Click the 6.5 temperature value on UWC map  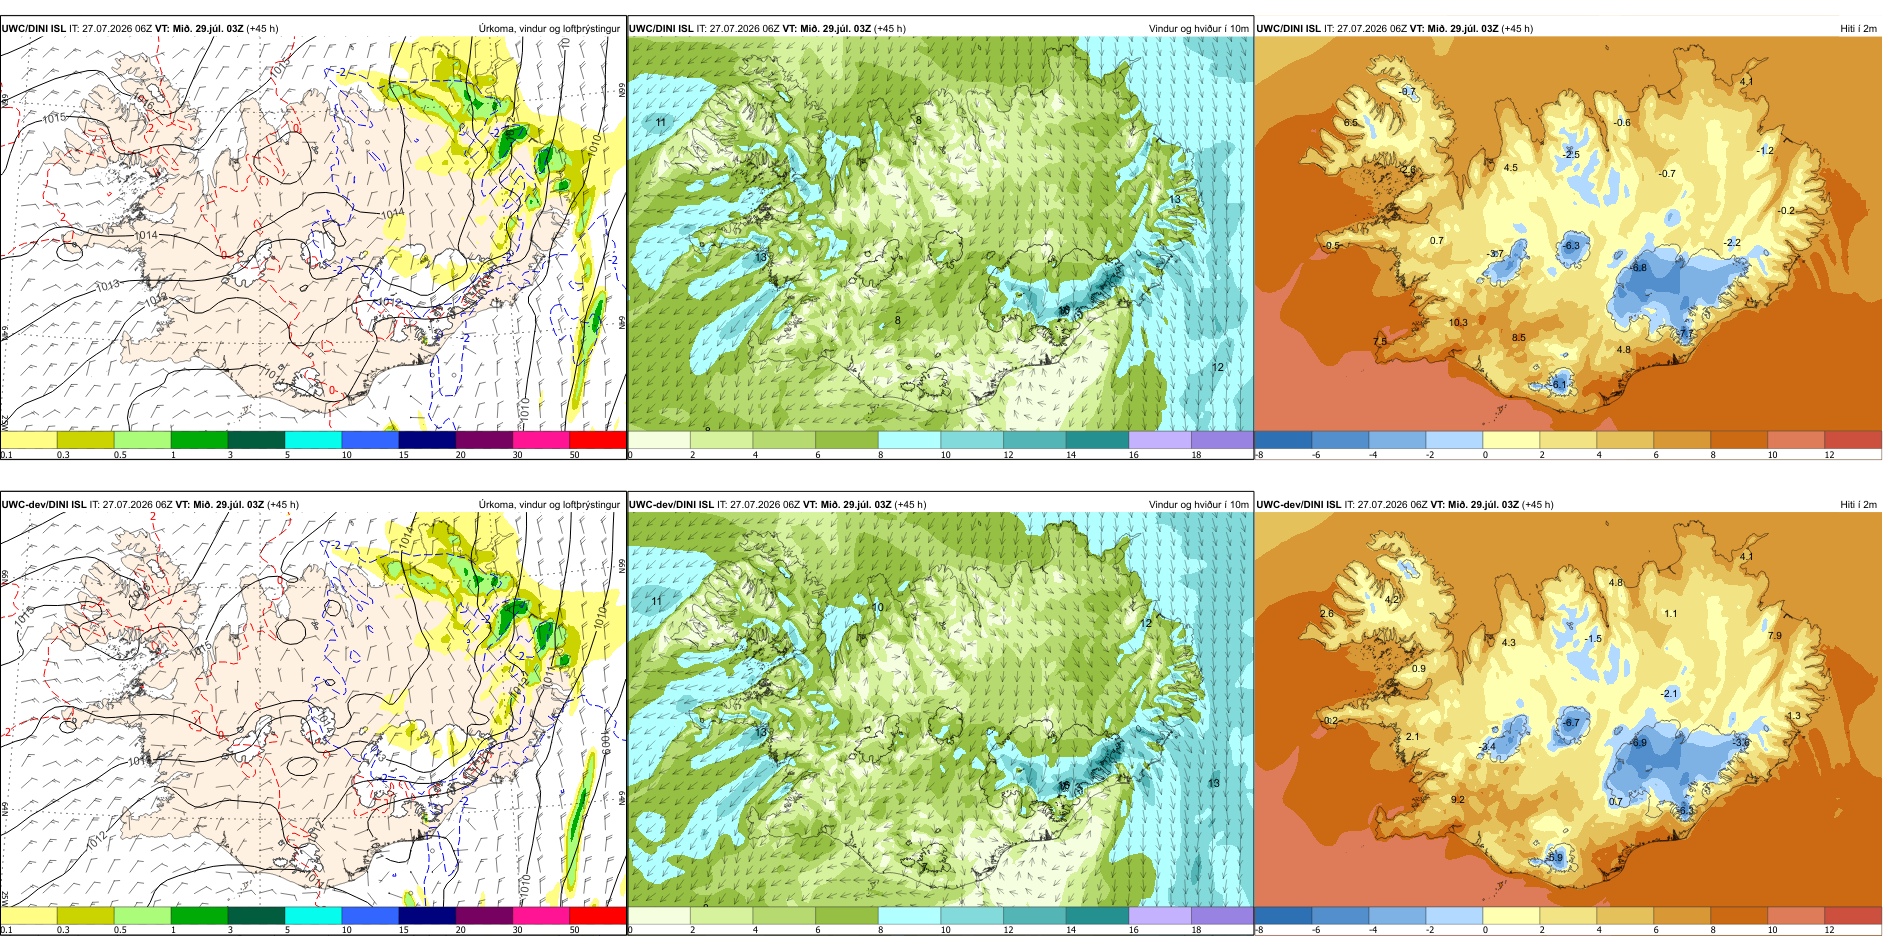1351,123
